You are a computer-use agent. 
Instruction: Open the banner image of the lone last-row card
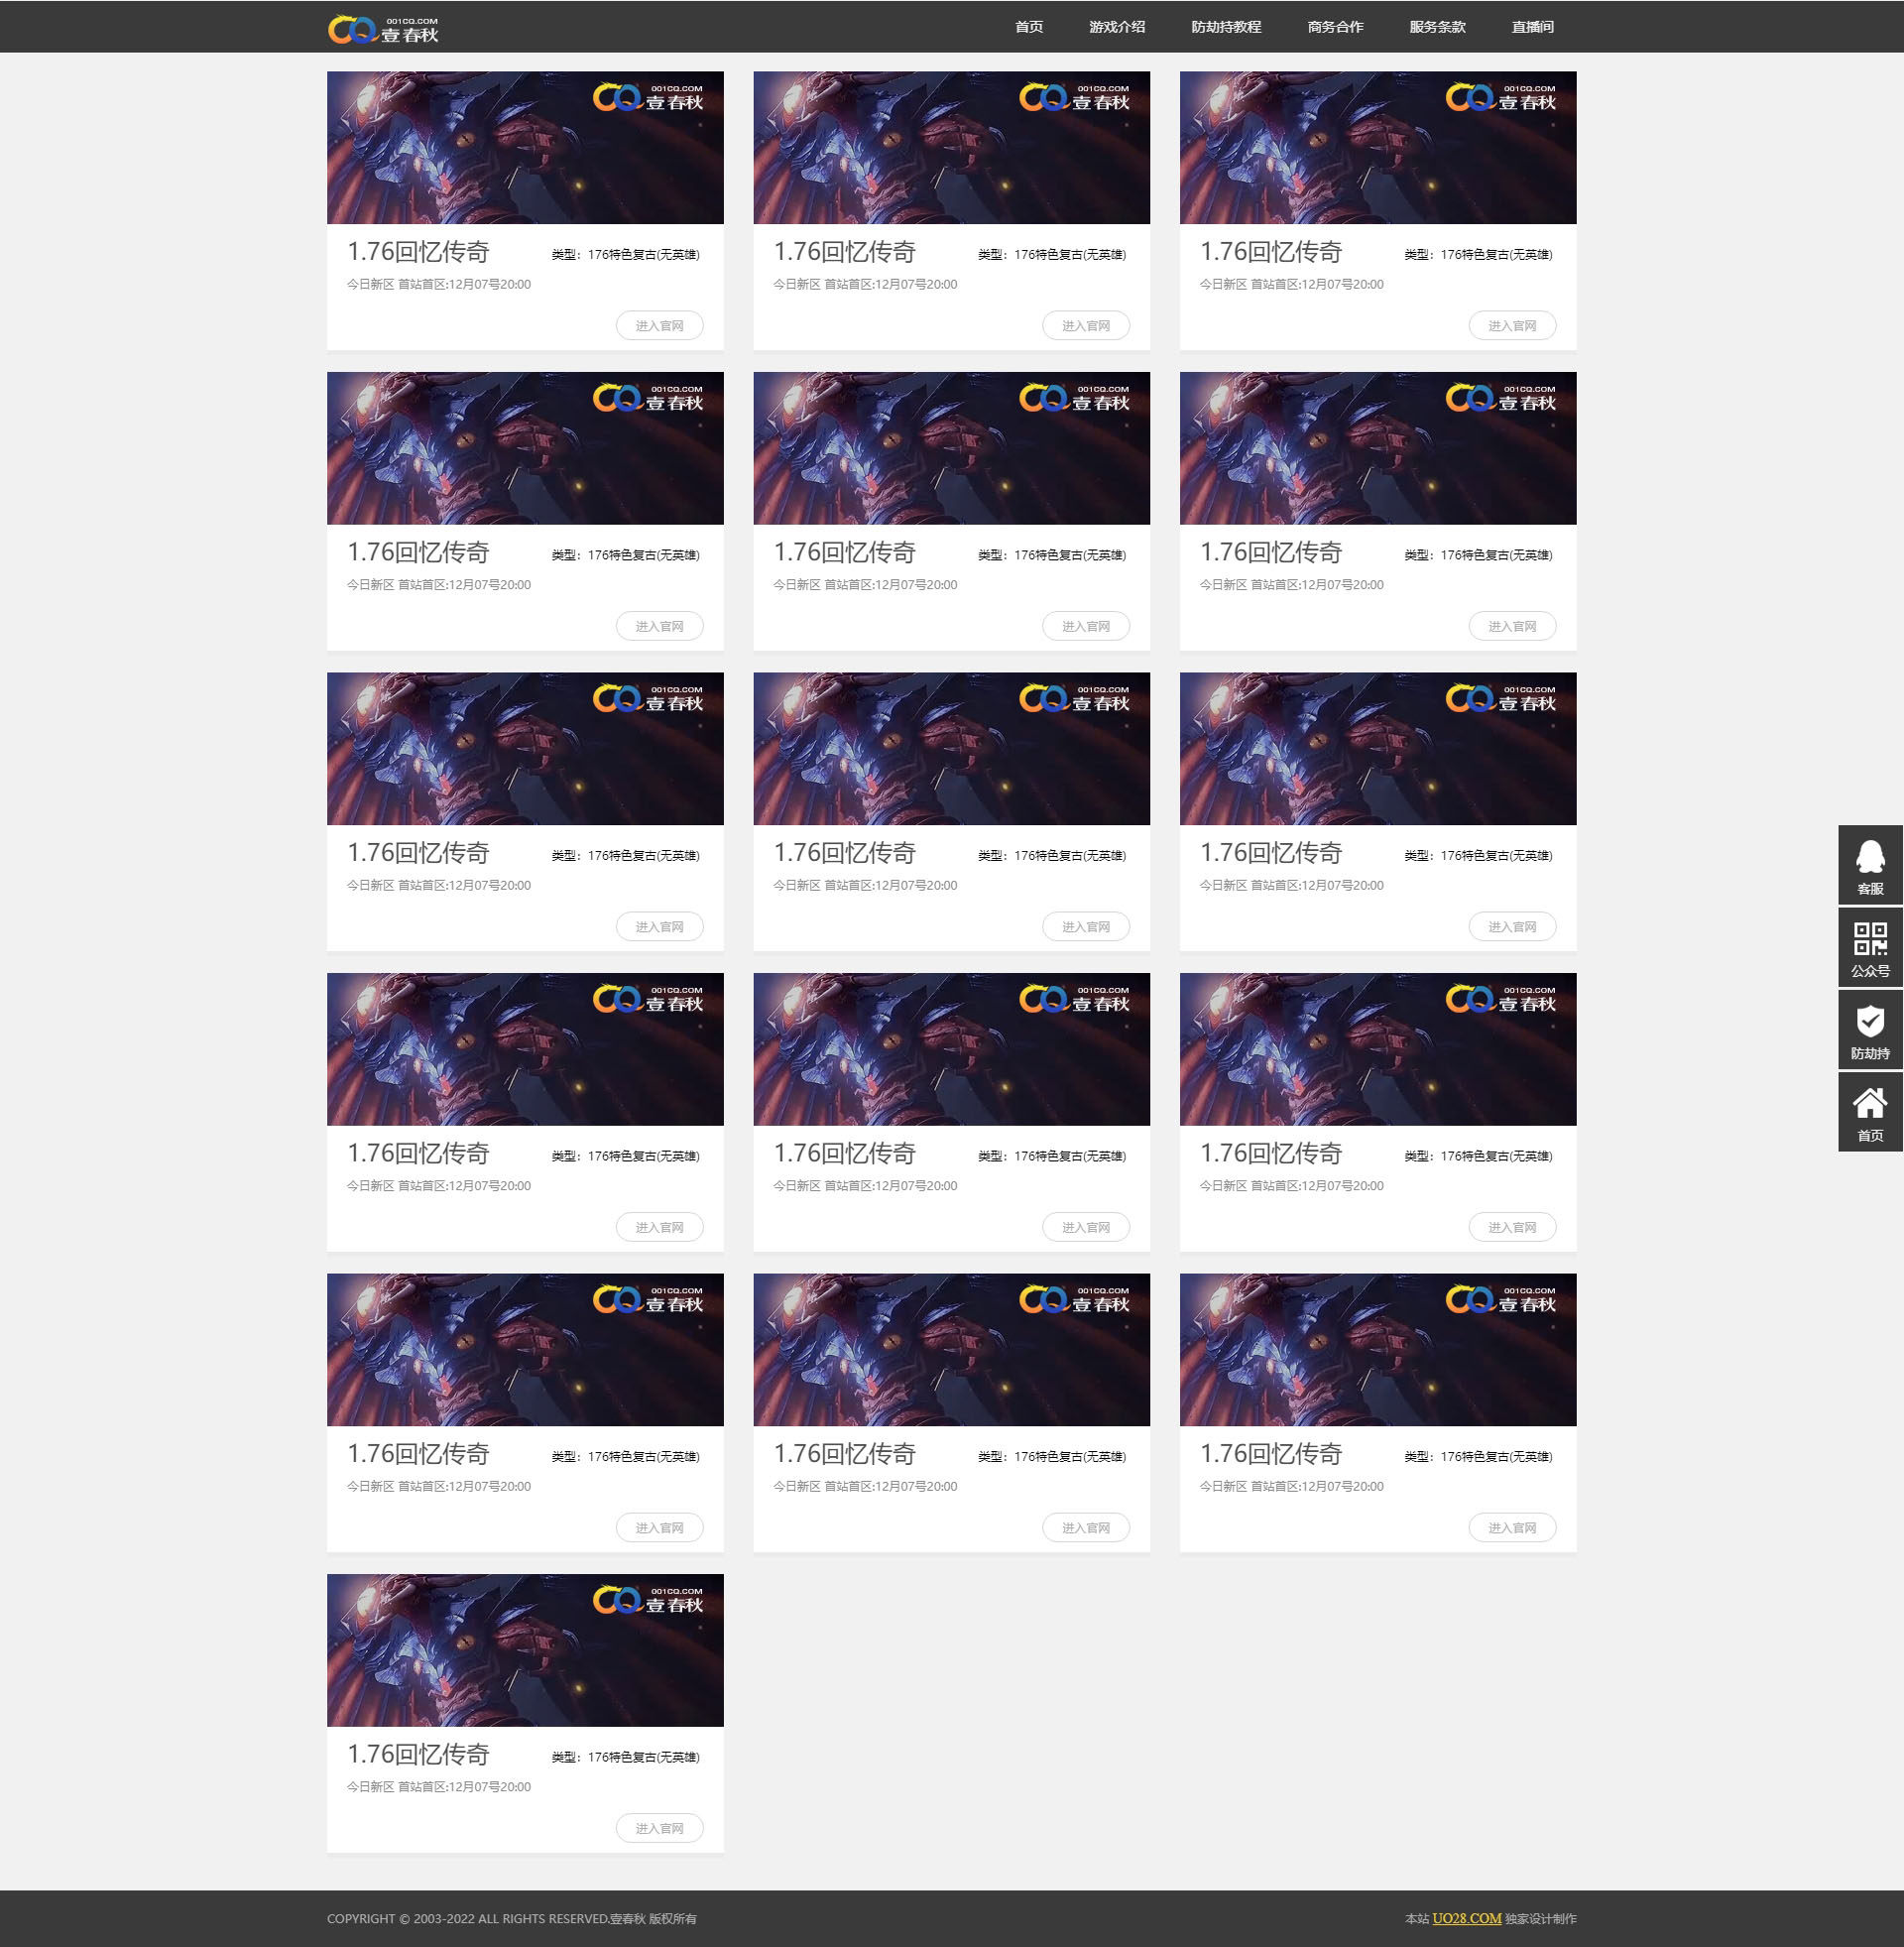pyautogui.click(x=525, y=1650)
